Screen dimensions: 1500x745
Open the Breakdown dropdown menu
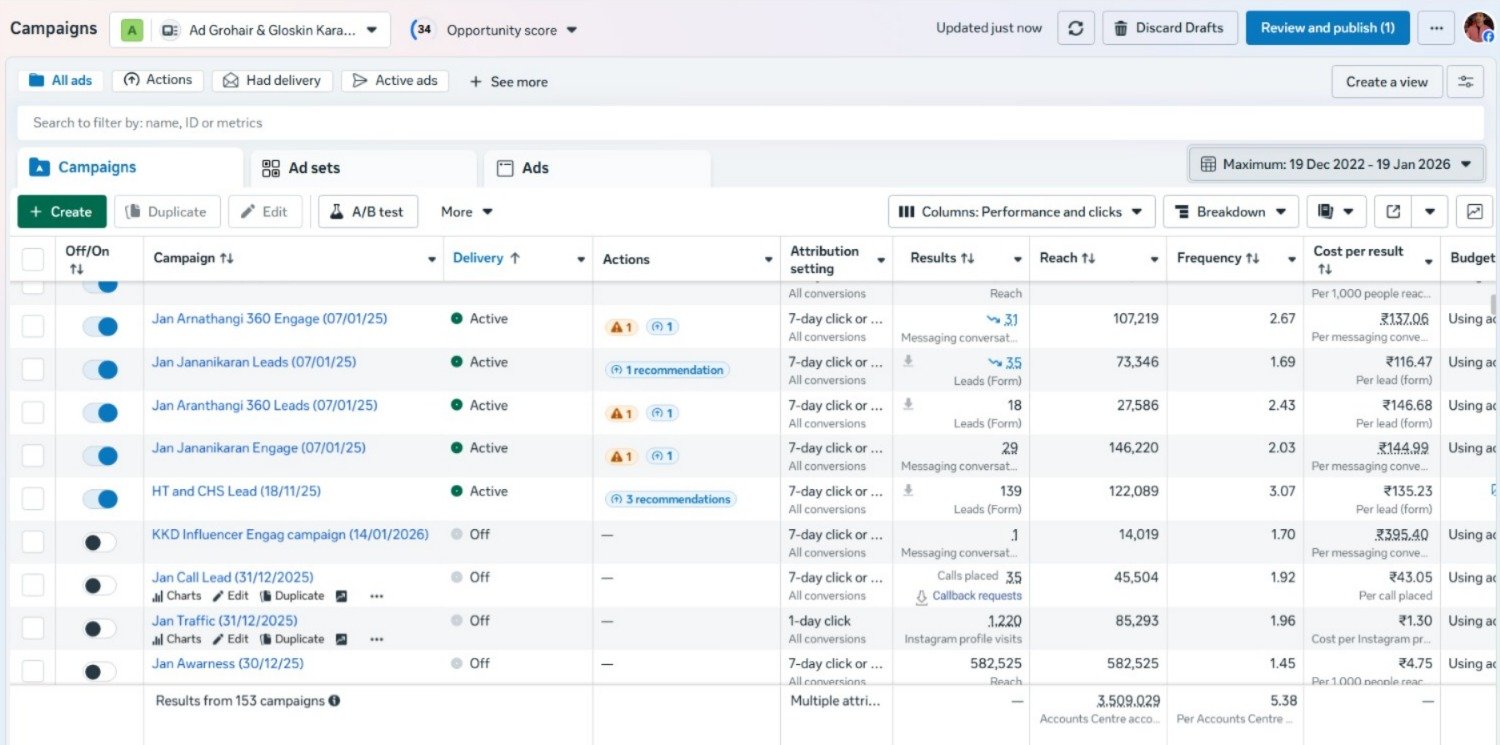tap(1231, 212)
